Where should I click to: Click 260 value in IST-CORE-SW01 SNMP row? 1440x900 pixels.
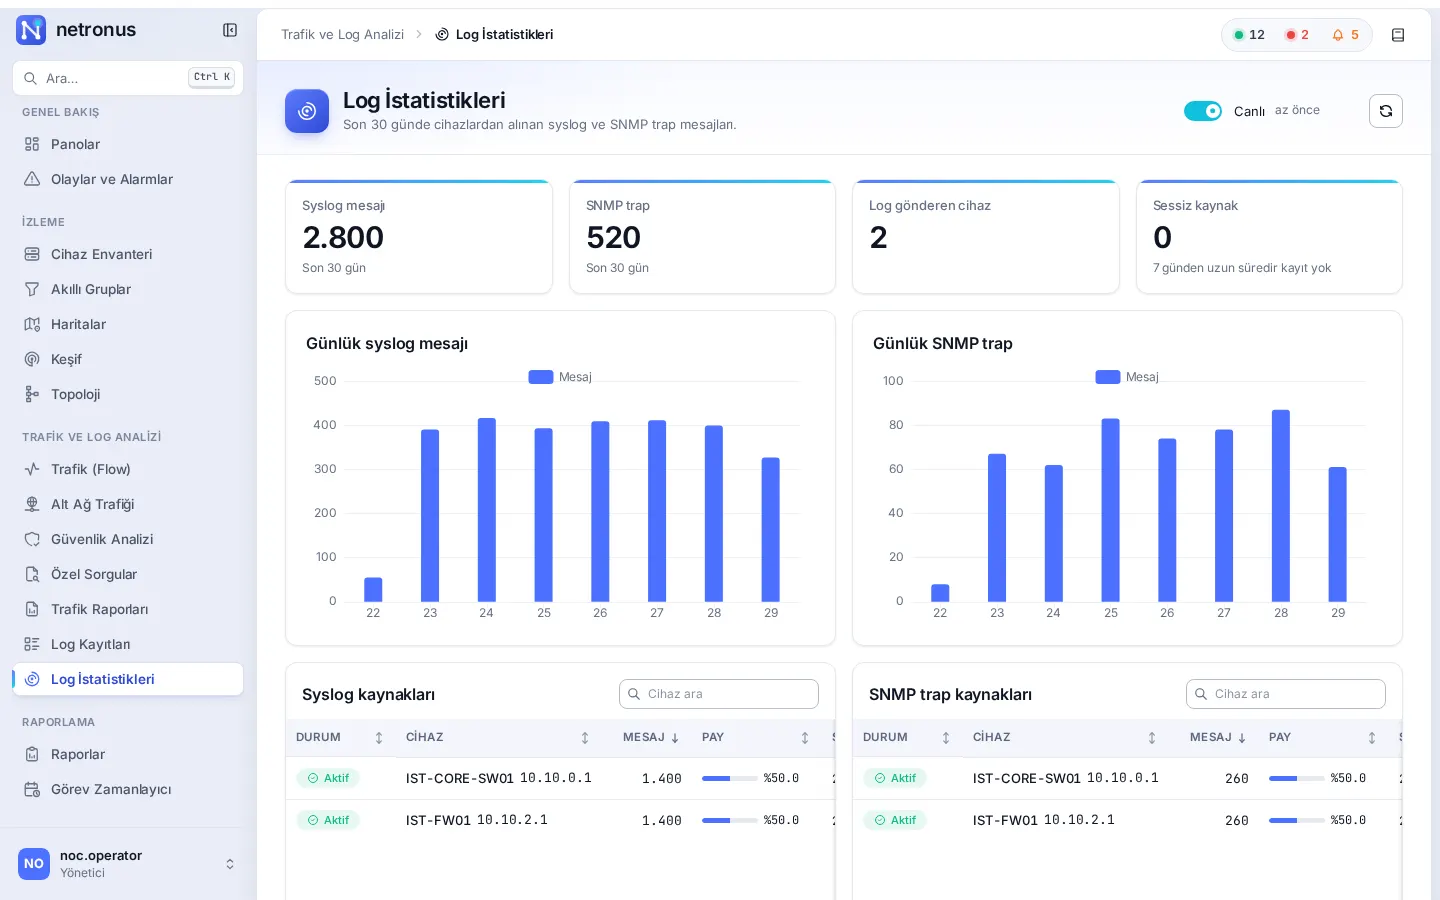pos(1237,778)
